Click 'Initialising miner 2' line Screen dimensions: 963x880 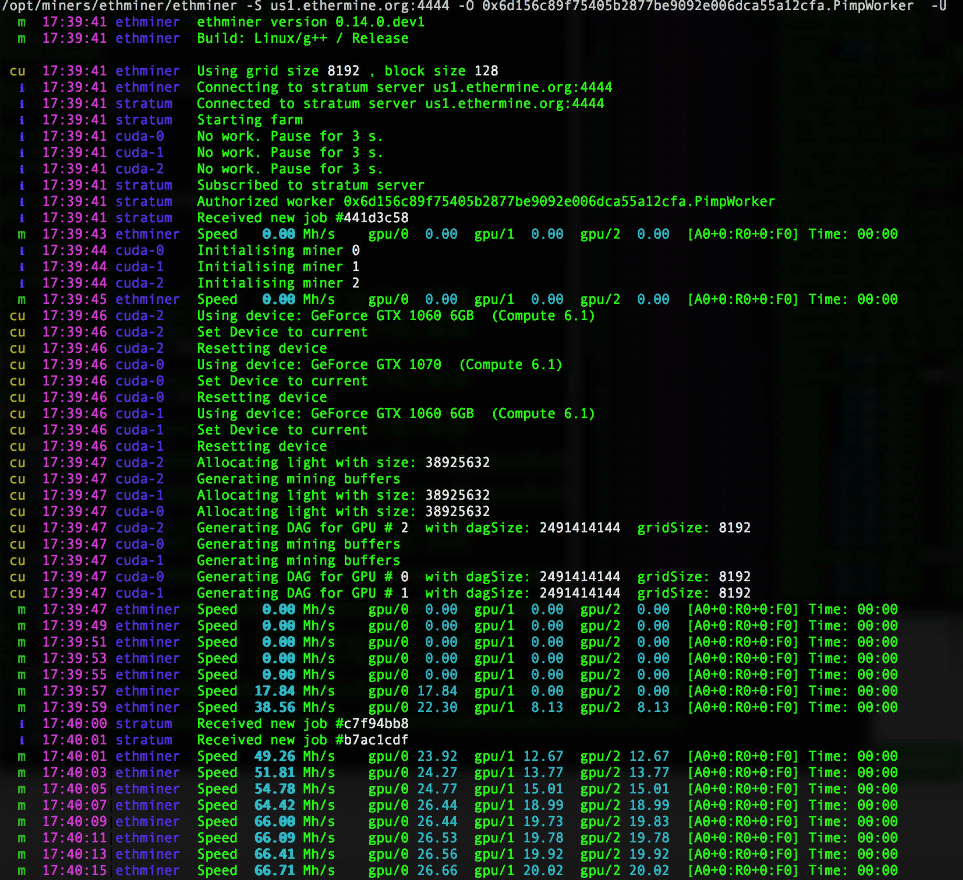[278, 283]
